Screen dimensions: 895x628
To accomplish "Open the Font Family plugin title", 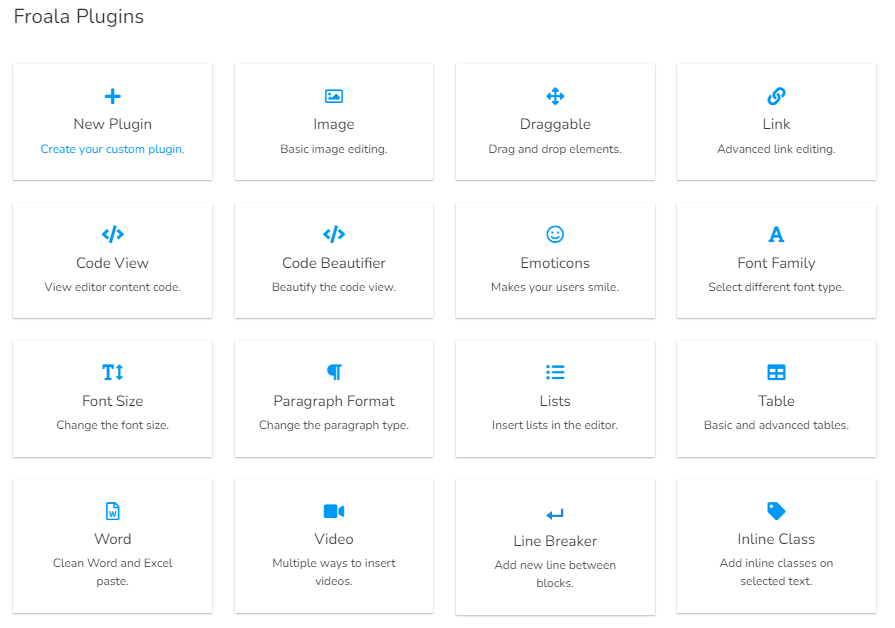I will click(776, 263).
